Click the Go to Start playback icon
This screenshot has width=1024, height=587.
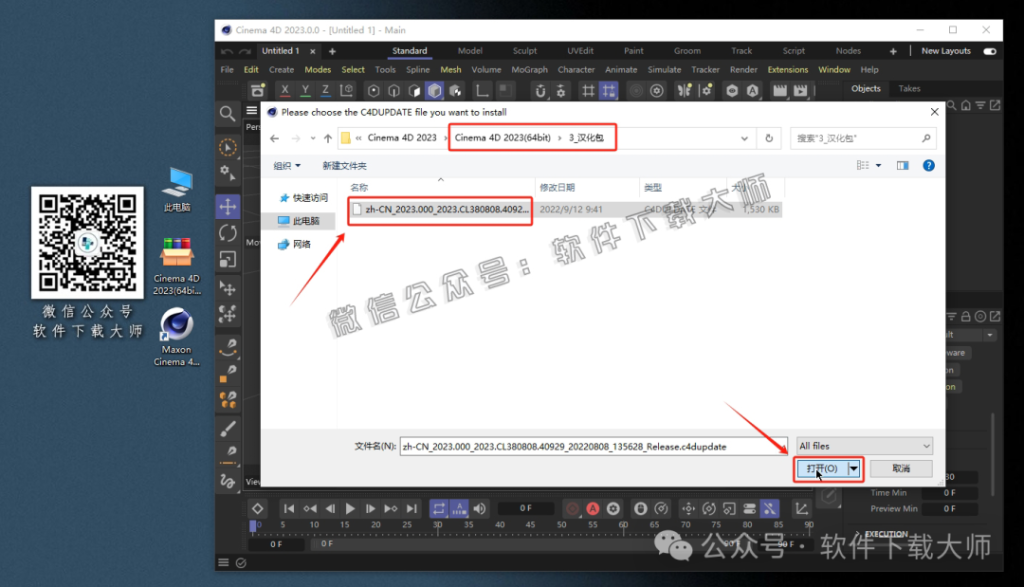click(289, 508)
